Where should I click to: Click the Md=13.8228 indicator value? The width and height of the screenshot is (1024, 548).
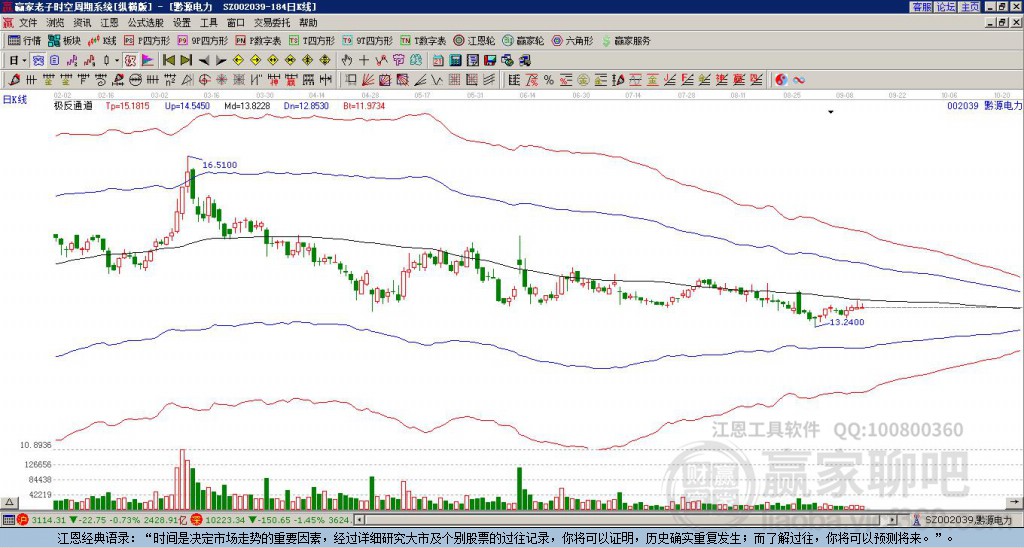[247, 106]
